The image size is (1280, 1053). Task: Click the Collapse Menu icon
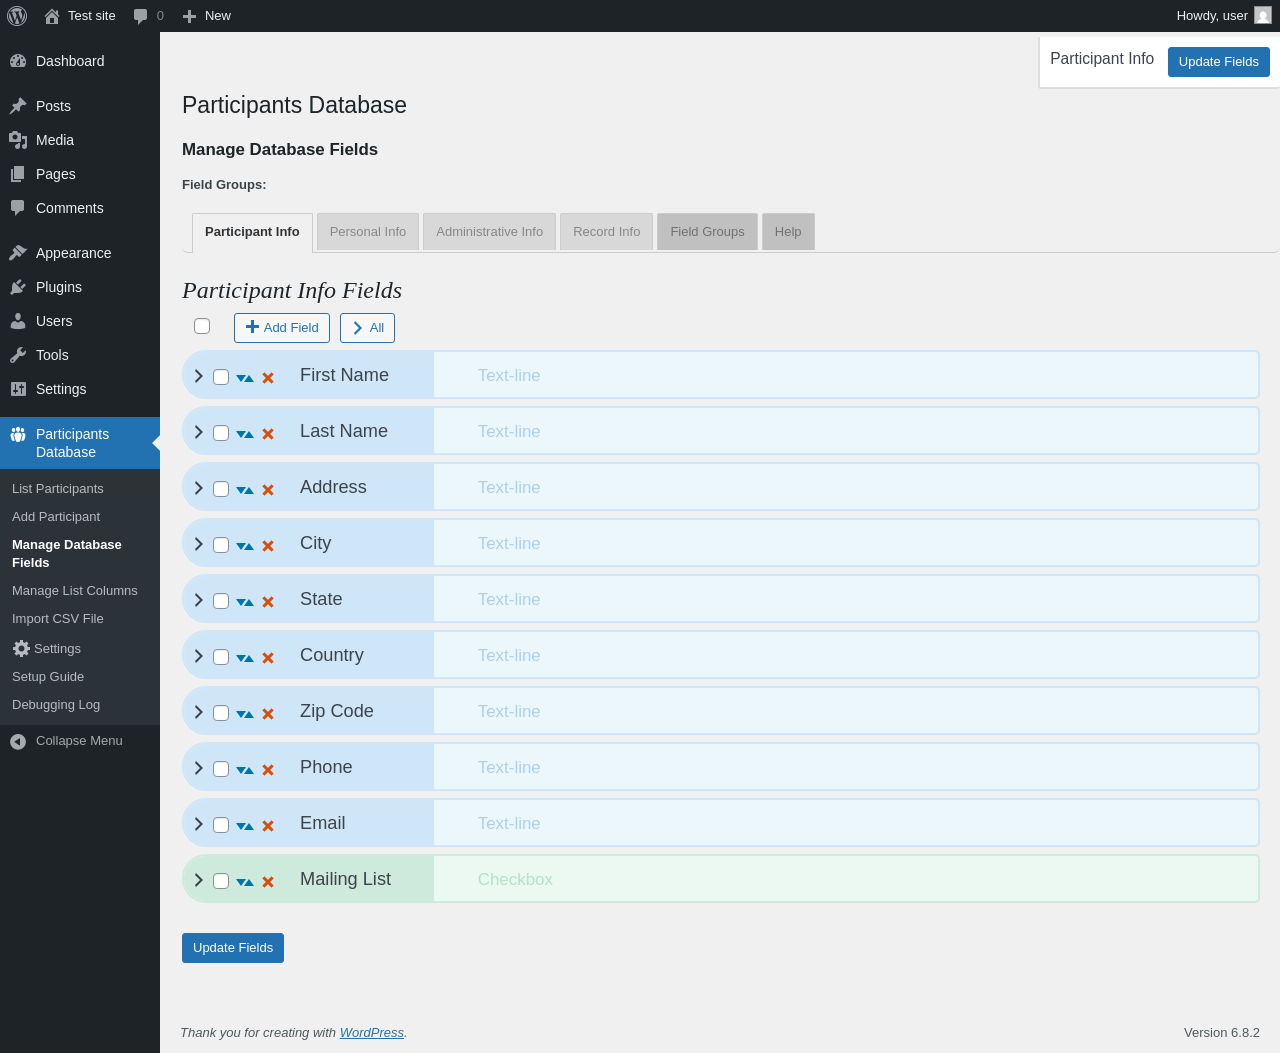pyautogui.click(x=18, y=741)
